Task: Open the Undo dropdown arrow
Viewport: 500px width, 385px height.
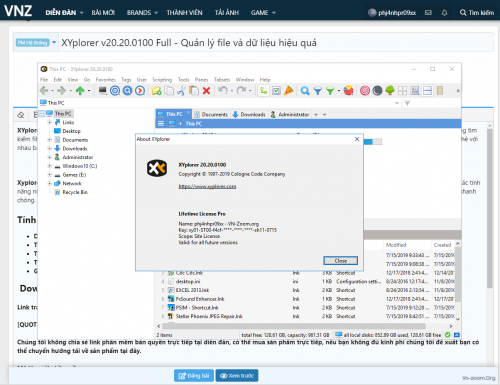Action: [x=232, y=91]
